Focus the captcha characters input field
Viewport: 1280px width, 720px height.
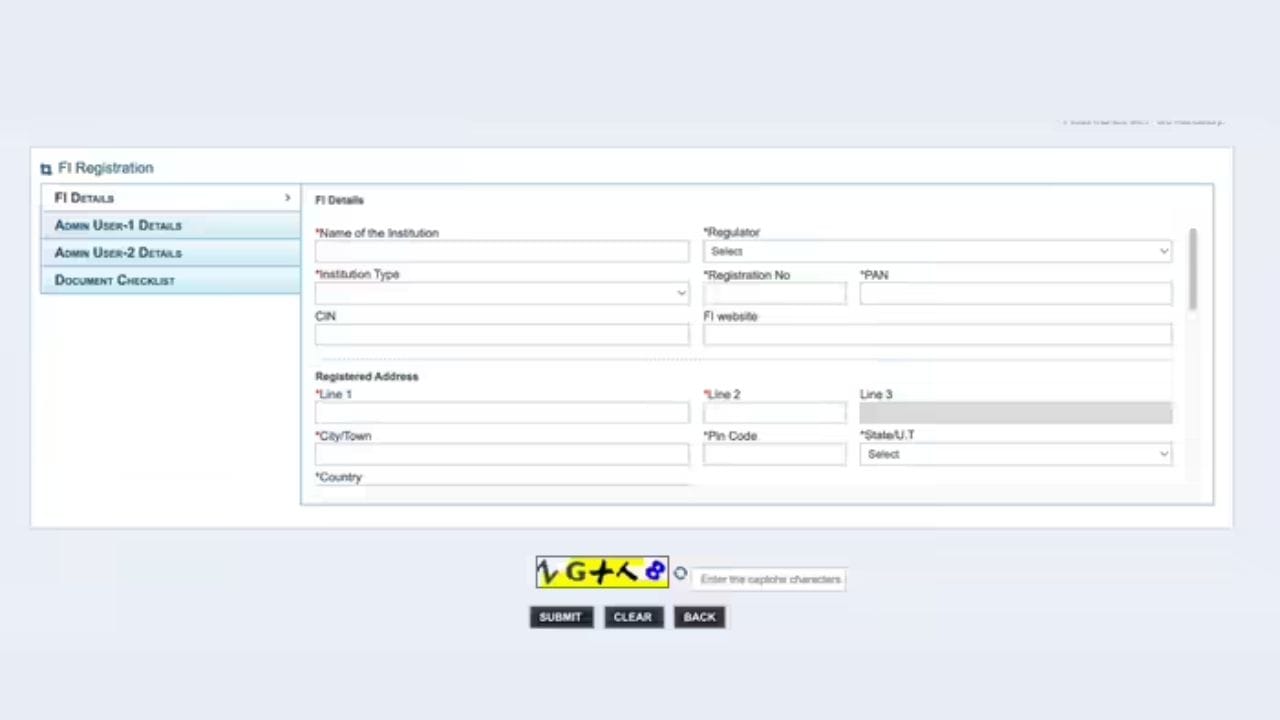770,579
